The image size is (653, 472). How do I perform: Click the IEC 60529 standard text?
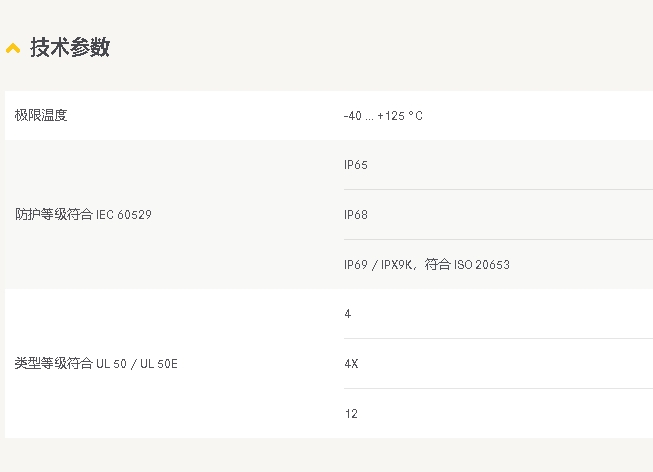pyautogui.click(x=124, y=215)
